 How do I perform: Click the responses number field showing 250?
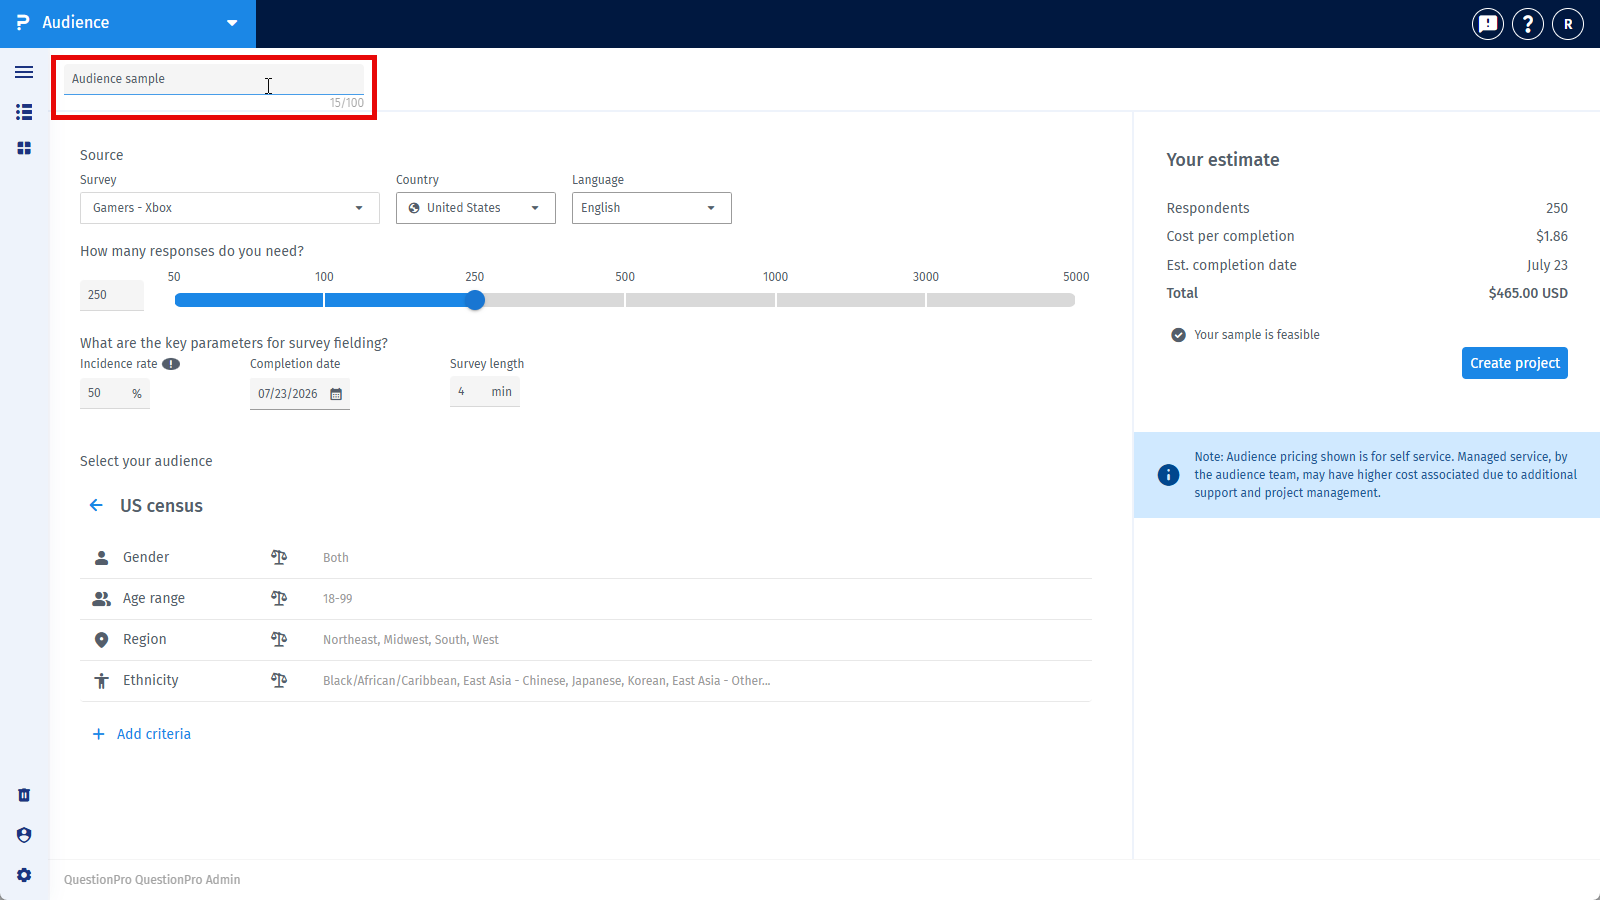point(112,295)
